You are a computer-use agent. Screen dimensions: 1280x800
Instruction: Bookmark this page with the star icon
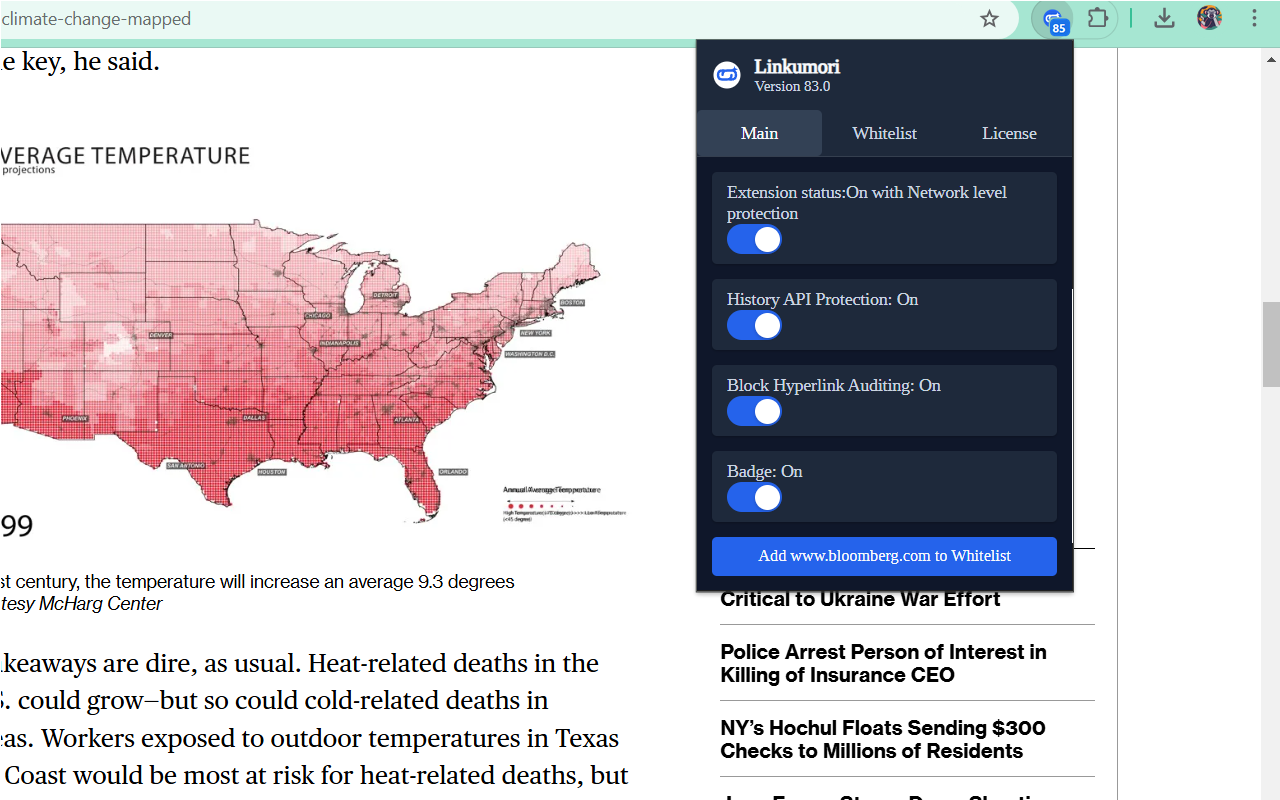point(989,19)
